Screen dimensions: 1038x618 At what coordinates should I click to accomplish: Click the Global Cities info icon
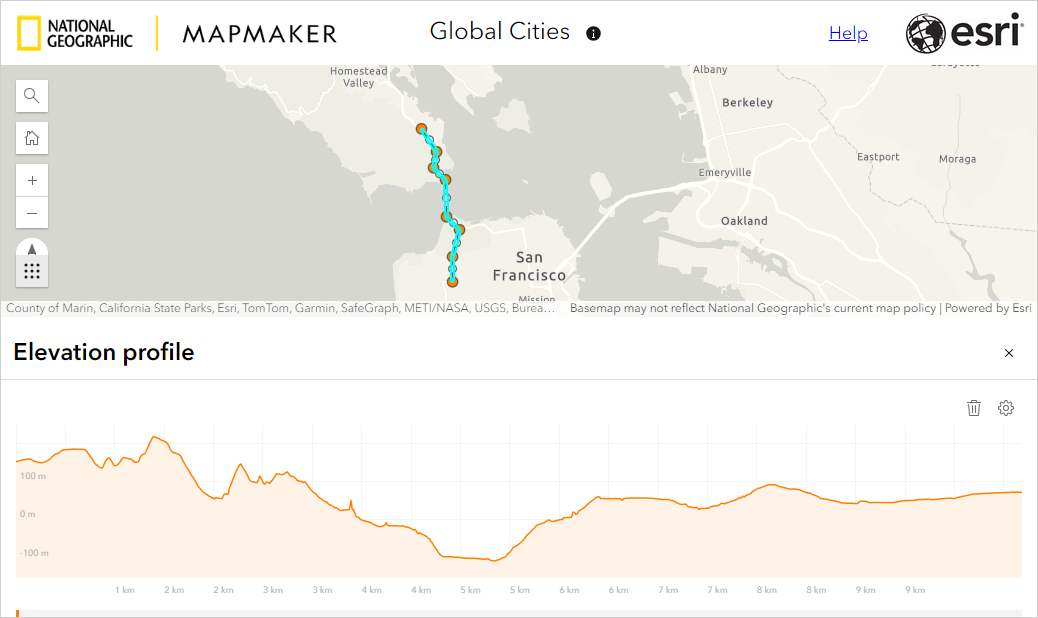[592, 33]
